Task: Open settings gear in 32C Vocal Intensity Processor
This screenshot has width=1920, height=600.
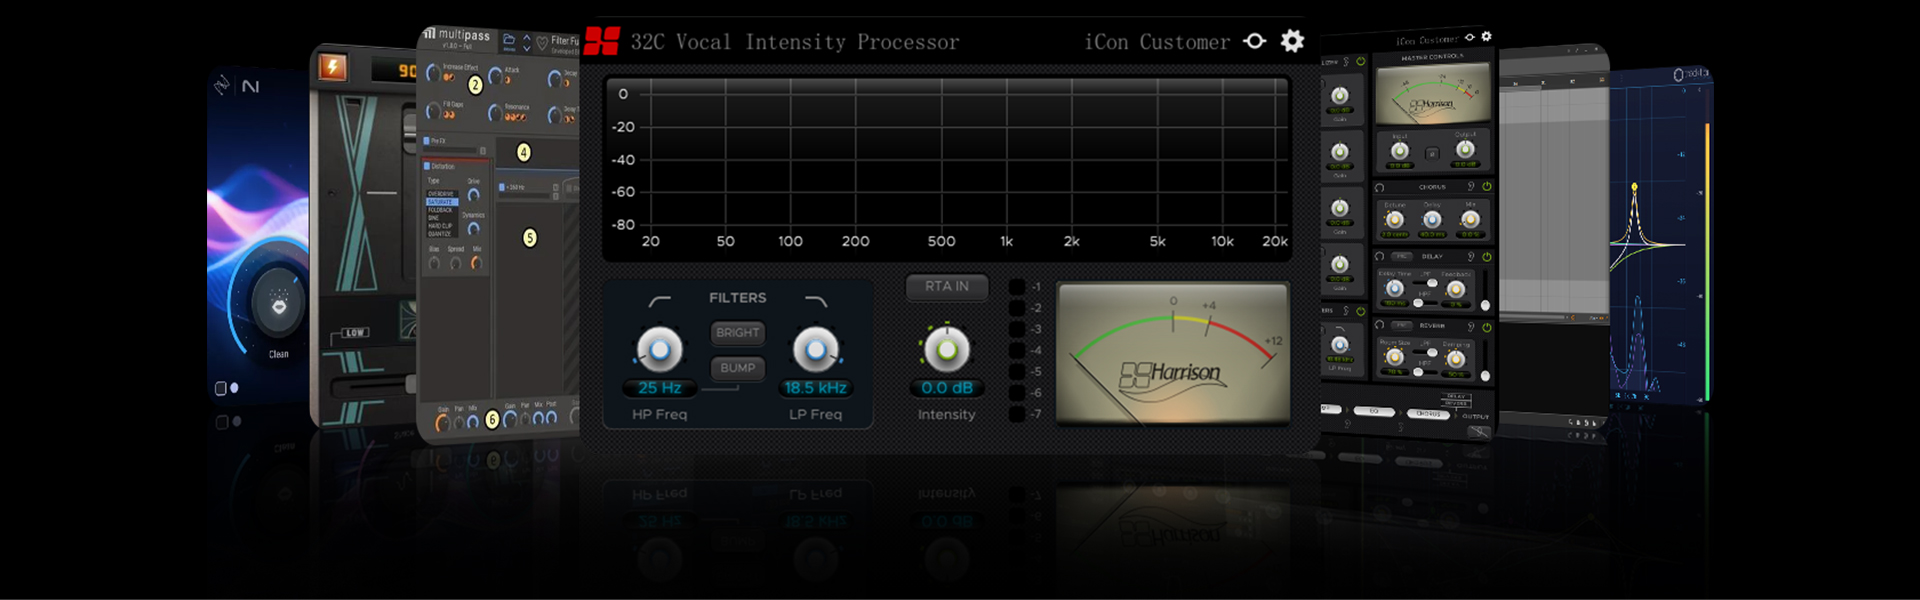Action: pyautogui.click(x=1292, y=41)
